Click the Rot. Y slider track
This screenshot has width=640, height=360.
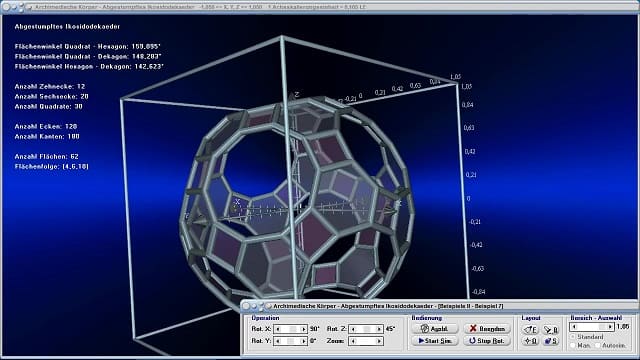291,341
